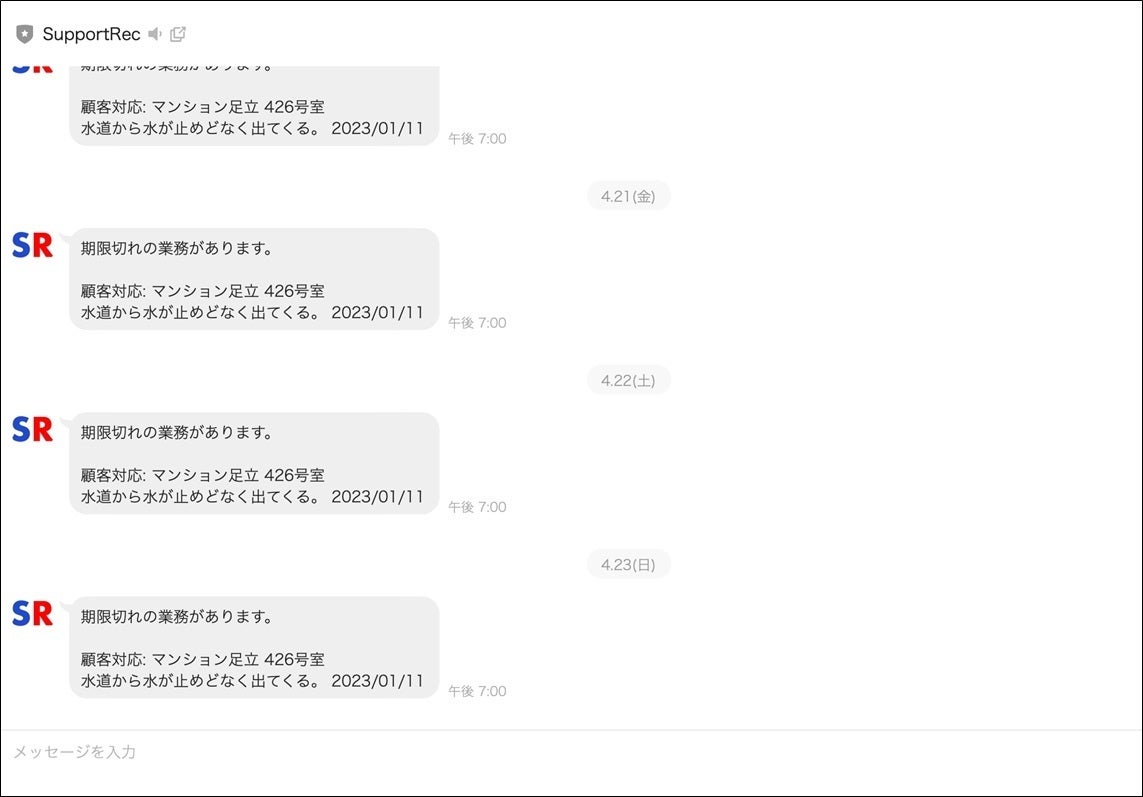The height and width of the screenshot is (797, 1143).
Task: Open chat in separate window icon
Action: (x=178, y=34)
